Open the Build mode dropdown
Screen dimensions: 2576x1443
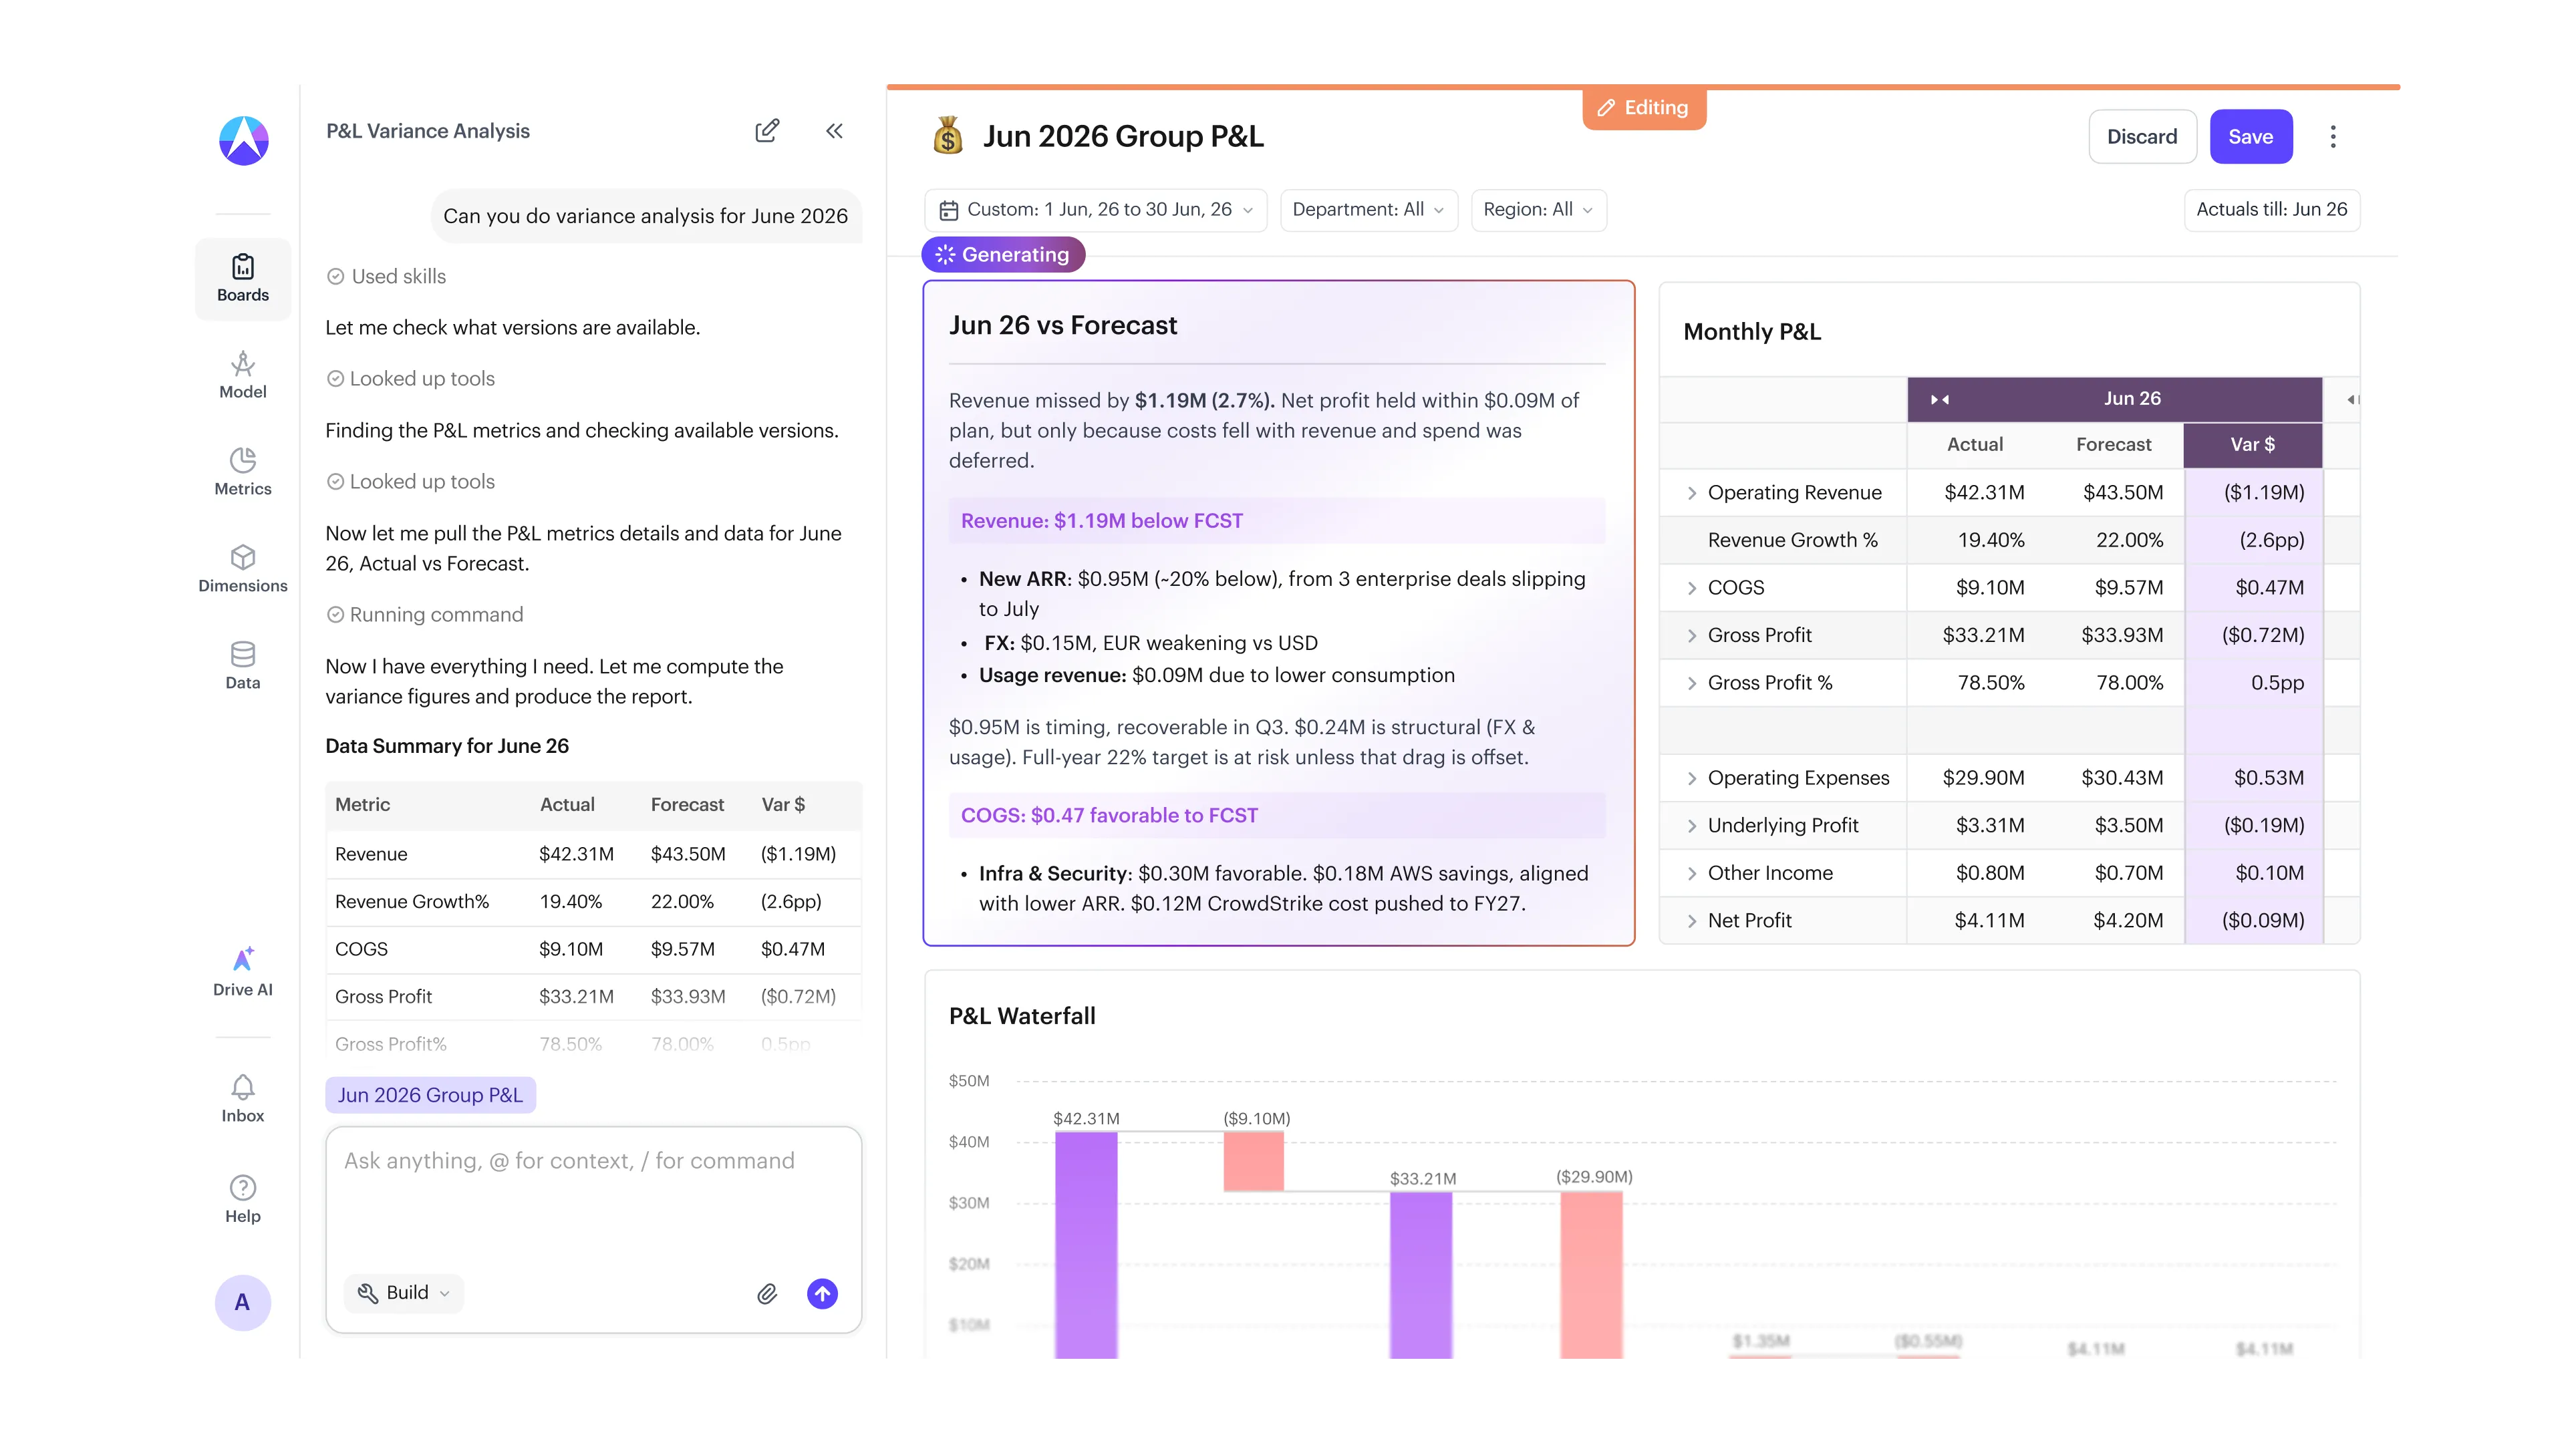pyautogui.click(x=404, y=1293)
